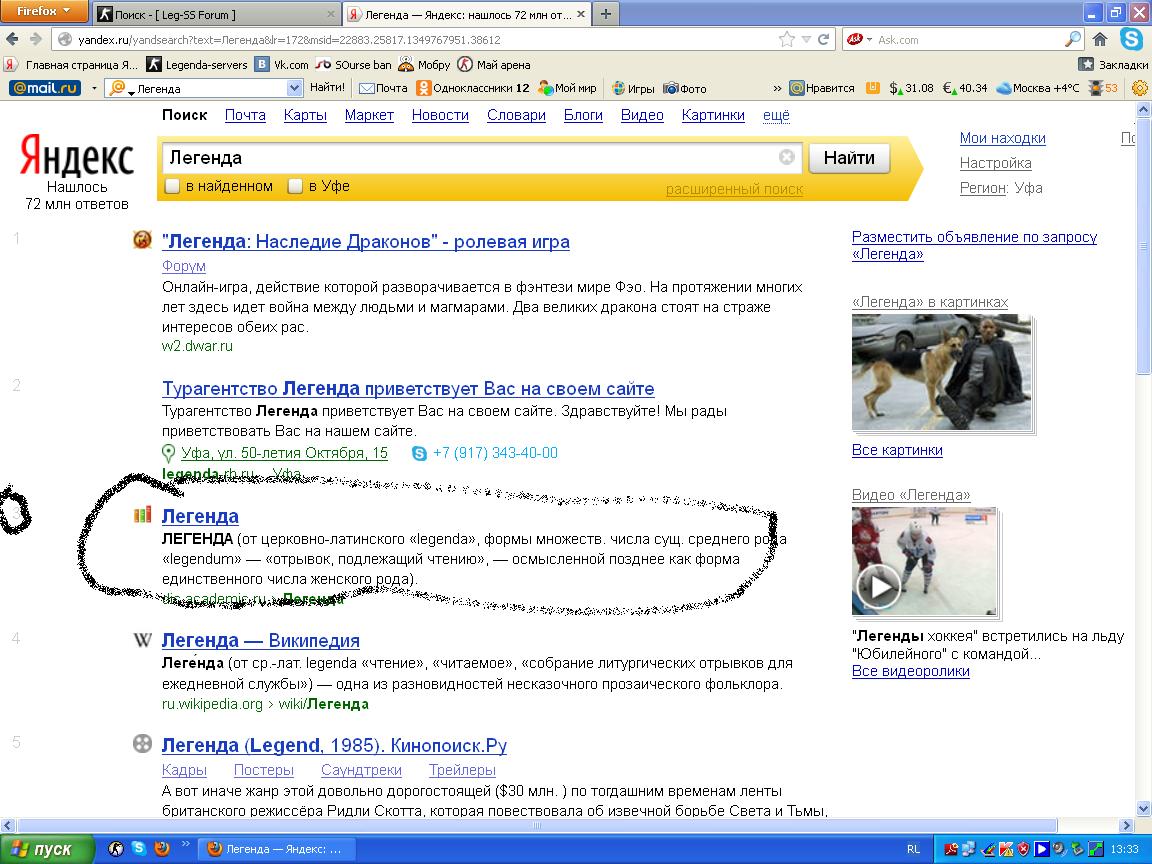Image resolution: width=1152 pixels, height=864 pixels.
Task: Tick the 'в найденном' checkbox
Action: pyautogui.click(x=172, y=187)
